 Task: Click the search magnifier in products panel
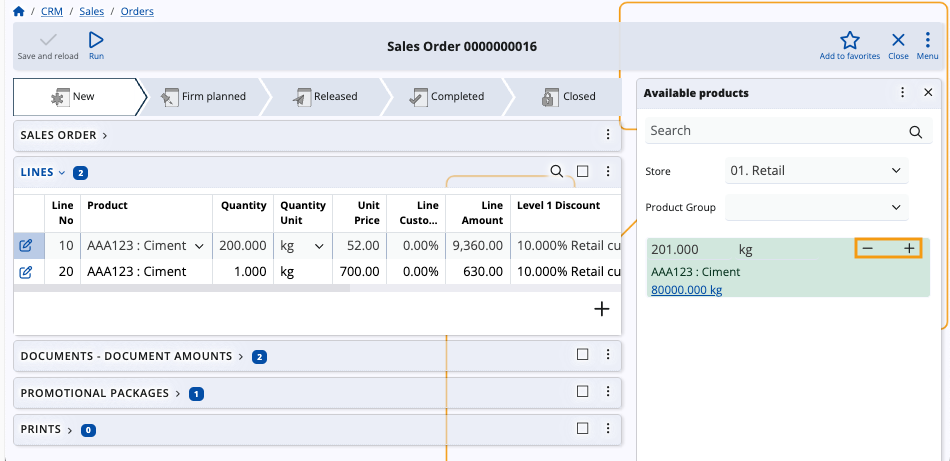coord(916,131)
